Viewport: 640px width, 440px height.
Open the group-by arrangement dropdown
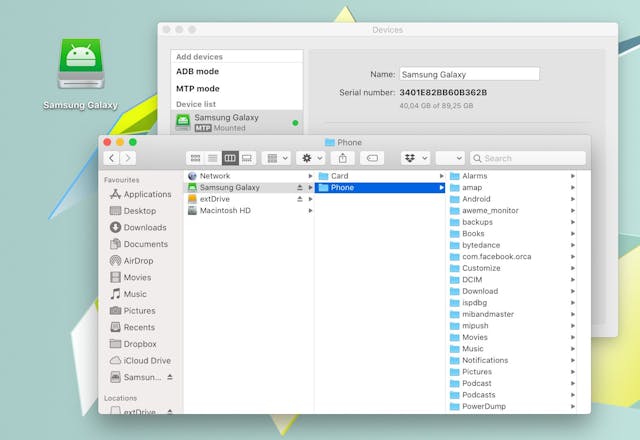click(277, 158)
